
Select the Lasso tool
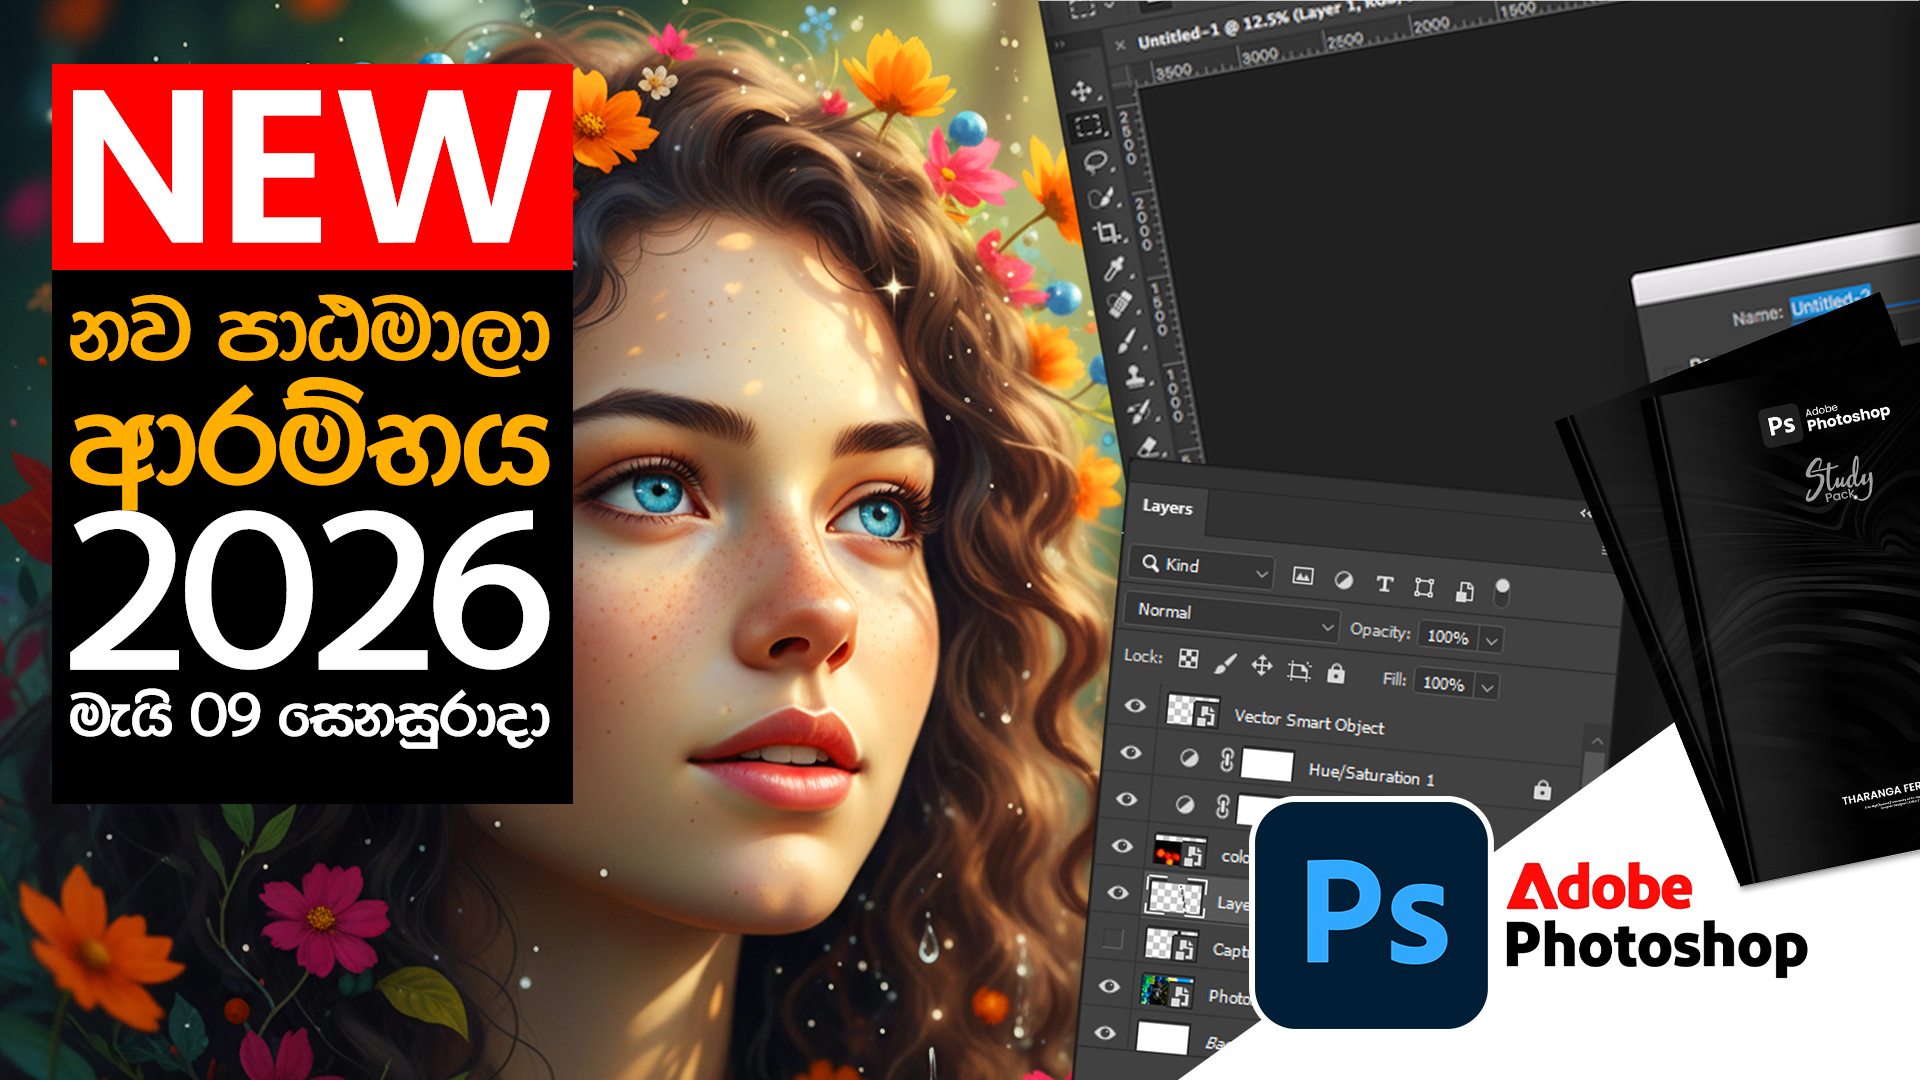[1096, 161]
